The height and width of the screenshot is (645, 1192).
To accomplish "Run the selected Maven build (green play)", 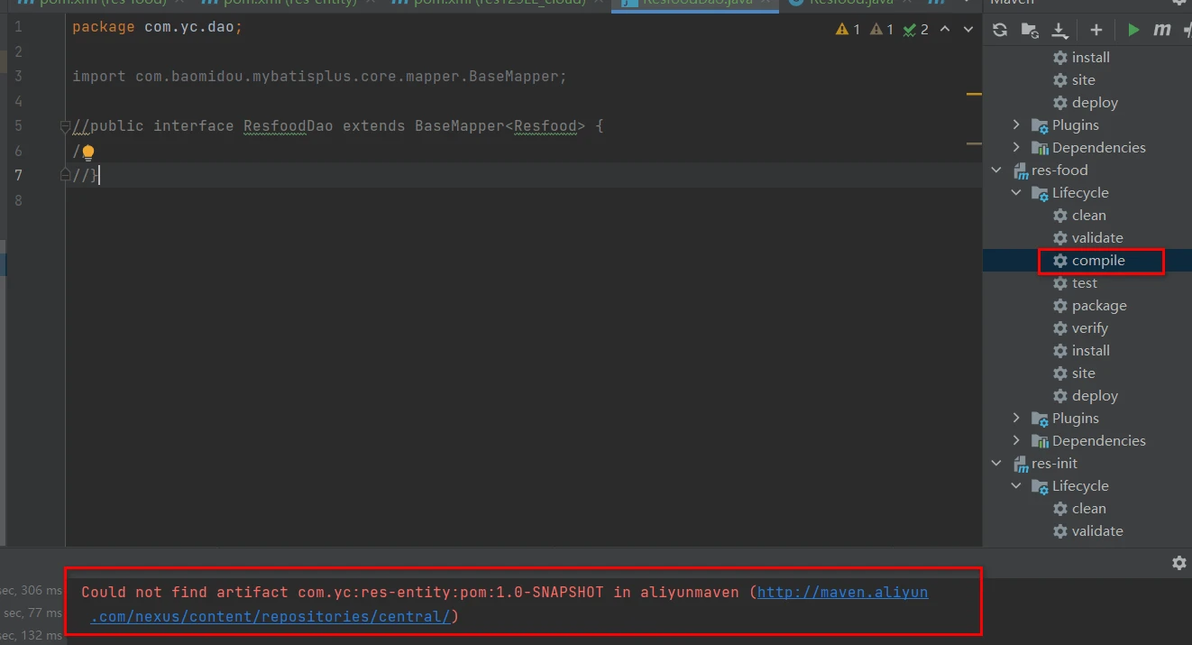I will [1133, 30].
